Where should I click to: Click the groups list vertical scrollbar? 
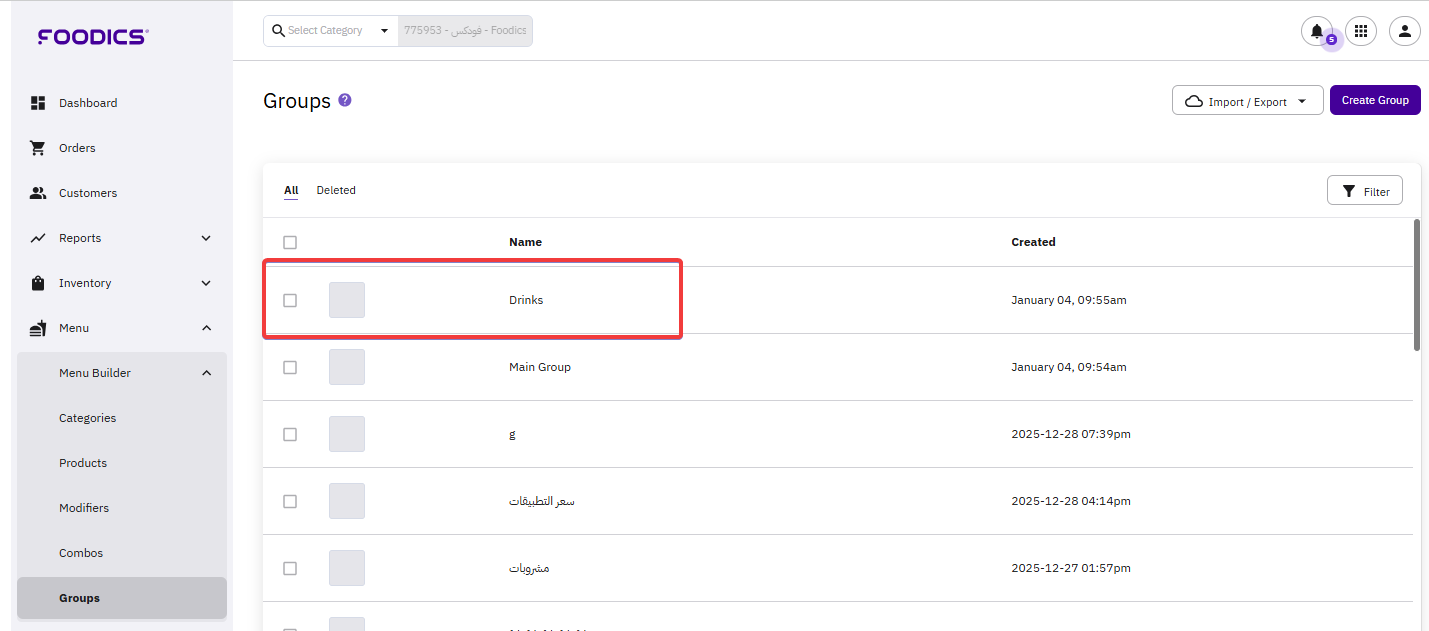click(1416, 285)
